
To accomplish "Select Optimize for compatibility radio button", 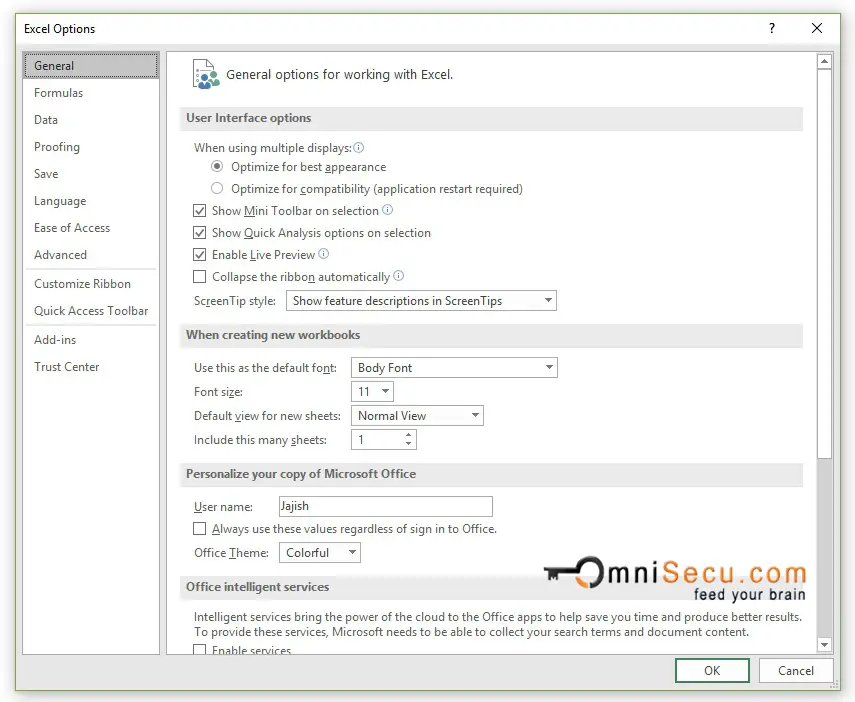I will point(217,188).
